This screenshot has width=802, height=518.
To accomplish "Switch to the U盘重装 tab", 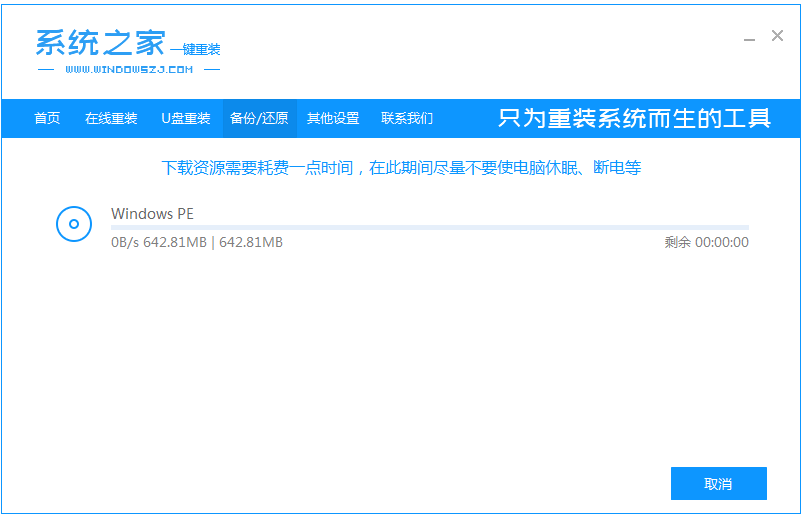I will point(186,118).
